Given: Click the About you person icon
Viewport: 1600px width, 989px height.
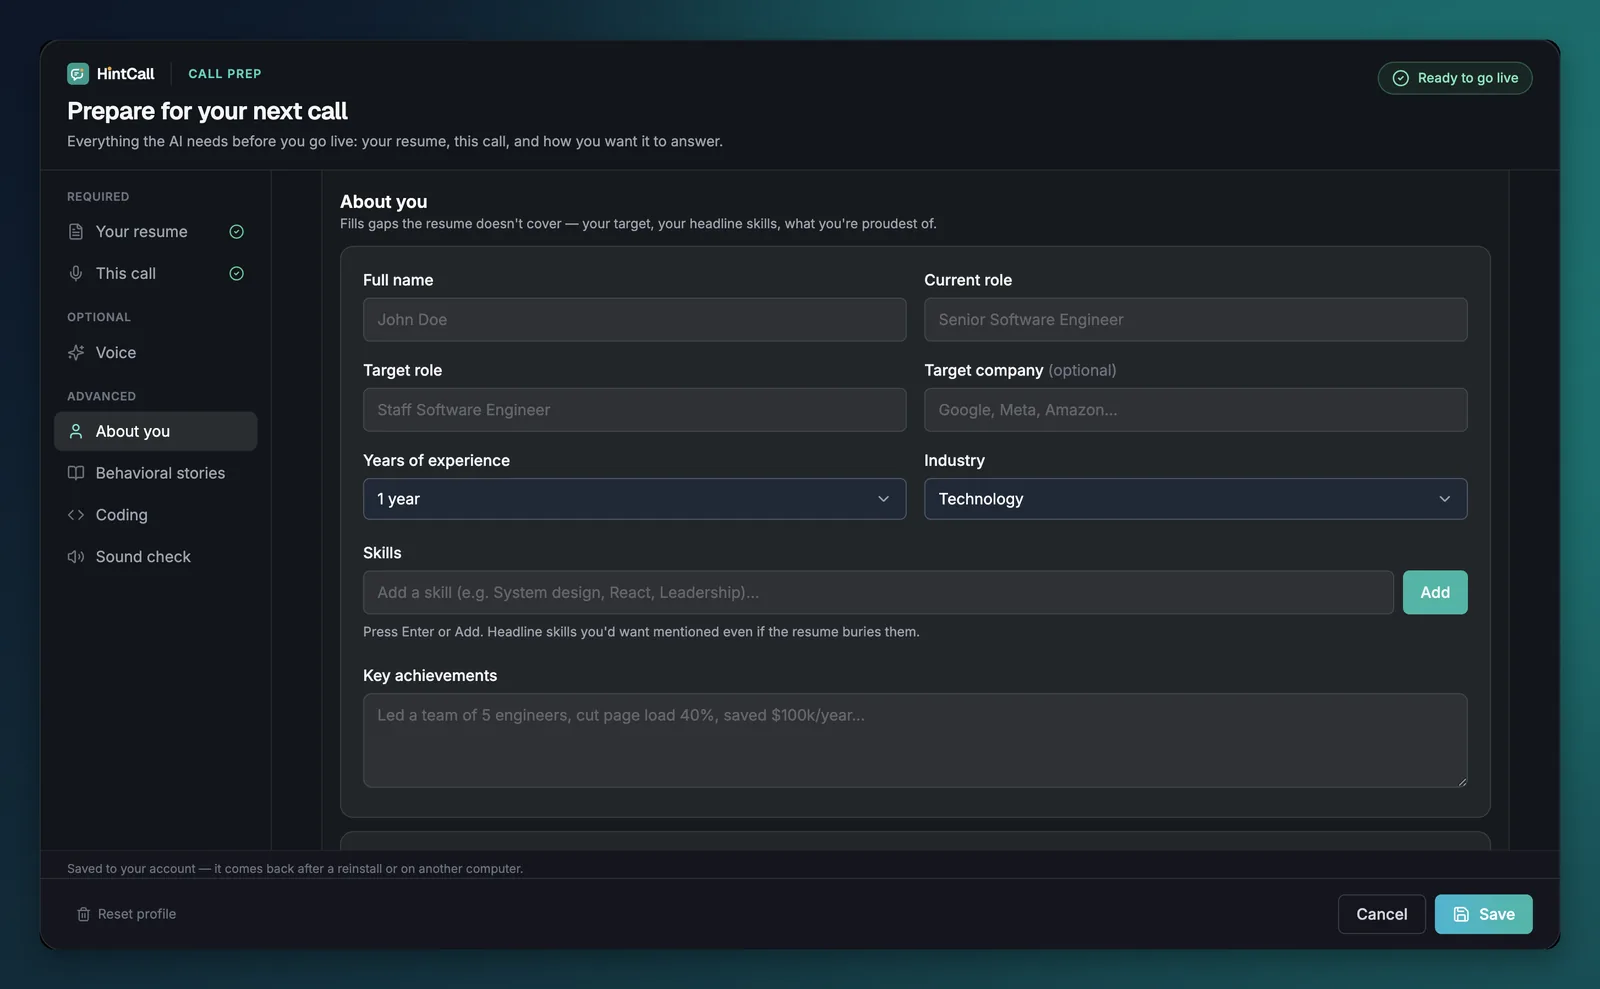Looking at the screenshot, I should pyautogui.click(x=76, y=432).
